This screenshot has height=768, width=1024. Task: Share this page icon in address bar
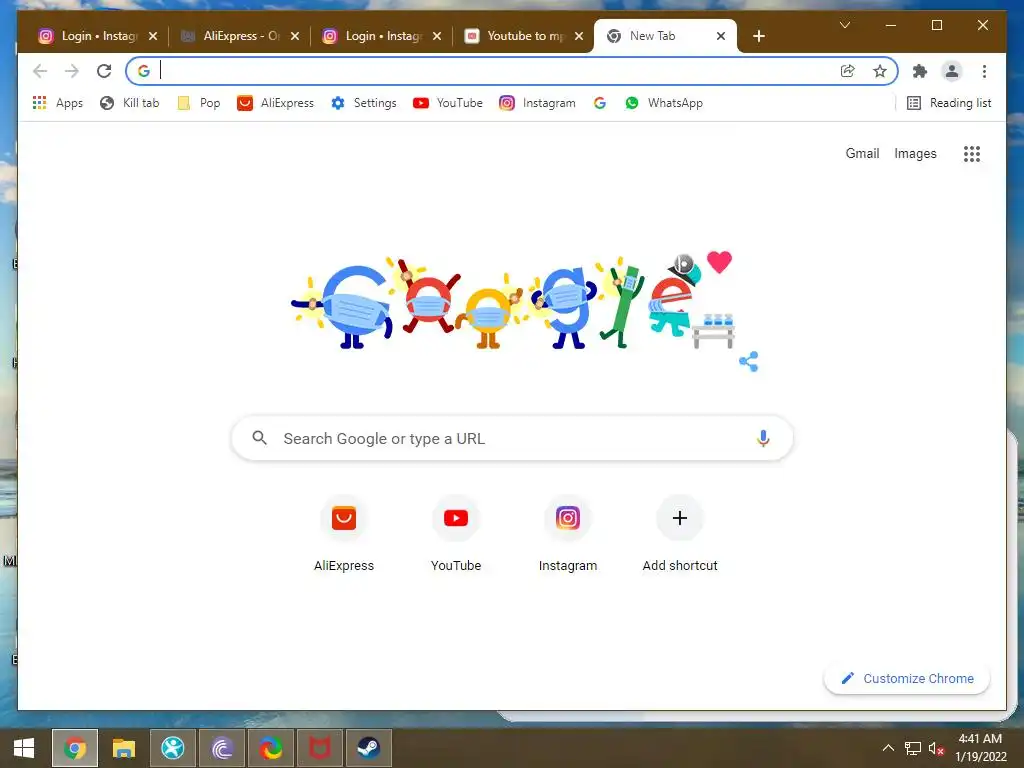point(848,71)
